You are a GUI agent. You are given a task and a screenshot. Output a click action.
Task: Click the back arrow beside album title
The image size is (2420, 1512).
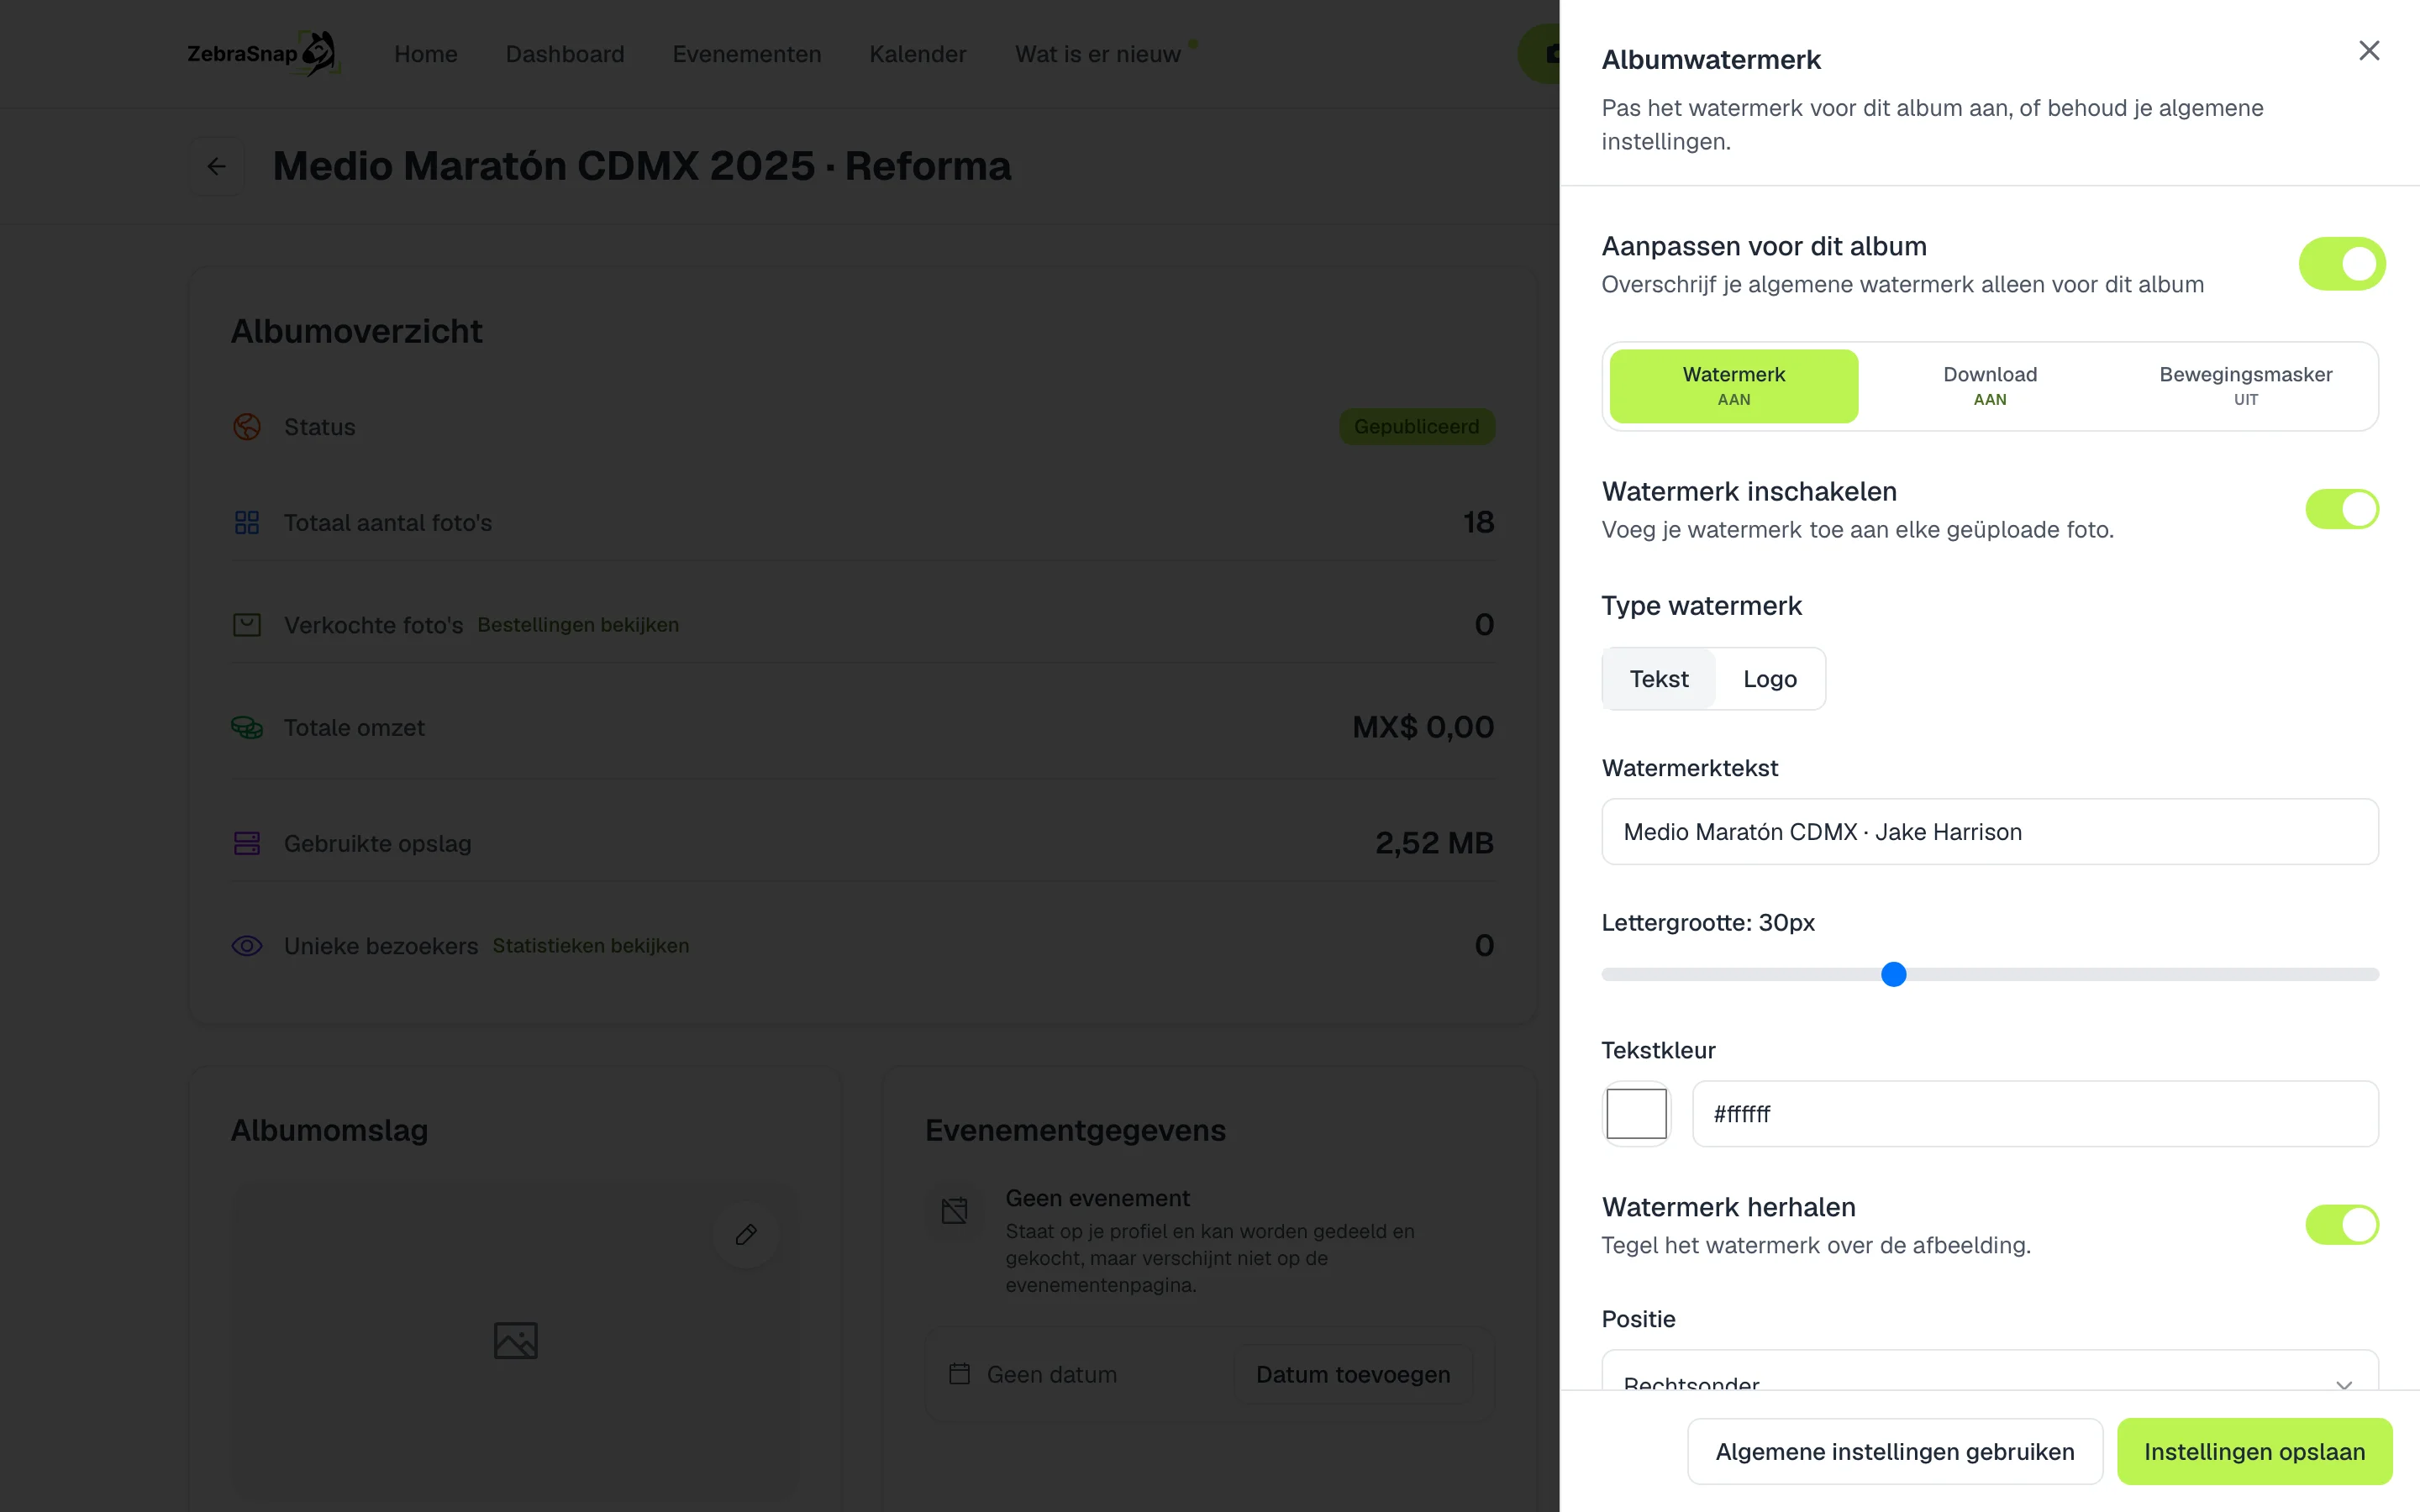click(217, 166)
